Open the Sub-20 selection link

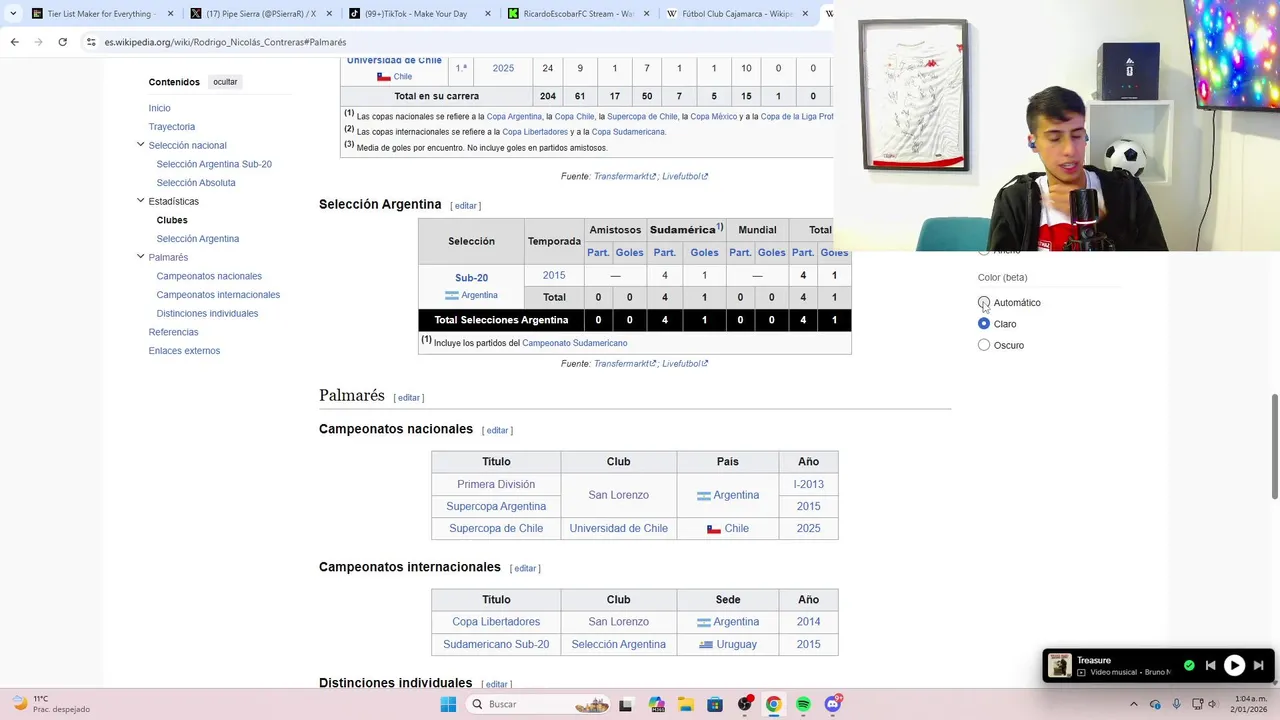tap(471, 278)
